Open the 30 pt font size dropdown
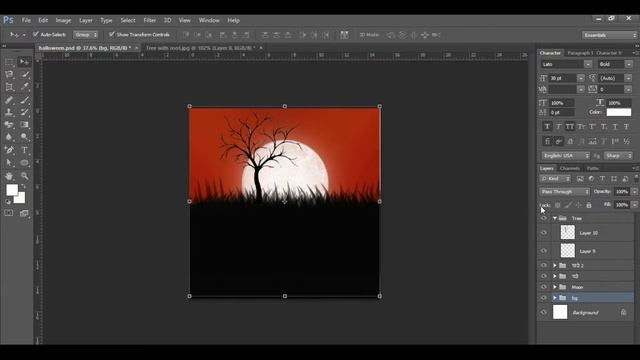640x360 pixels. (x=581, y=78)
